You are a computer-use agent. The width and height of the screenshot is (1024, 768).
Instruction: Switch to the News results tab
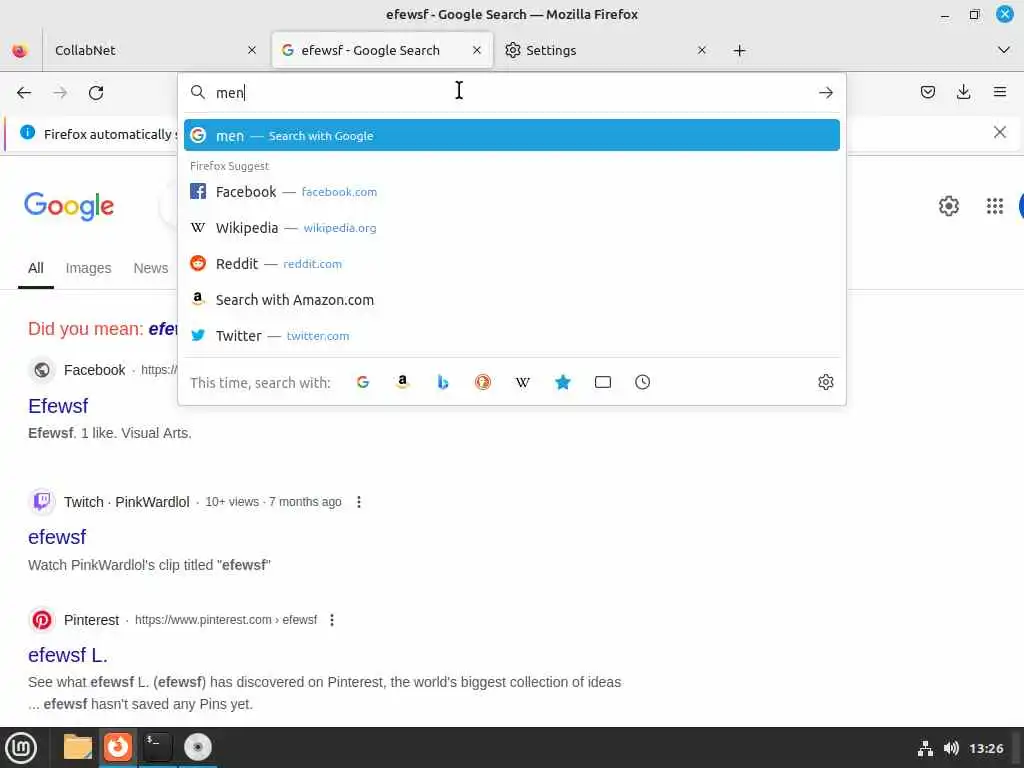pyautogui.click(x=151, y=268)
